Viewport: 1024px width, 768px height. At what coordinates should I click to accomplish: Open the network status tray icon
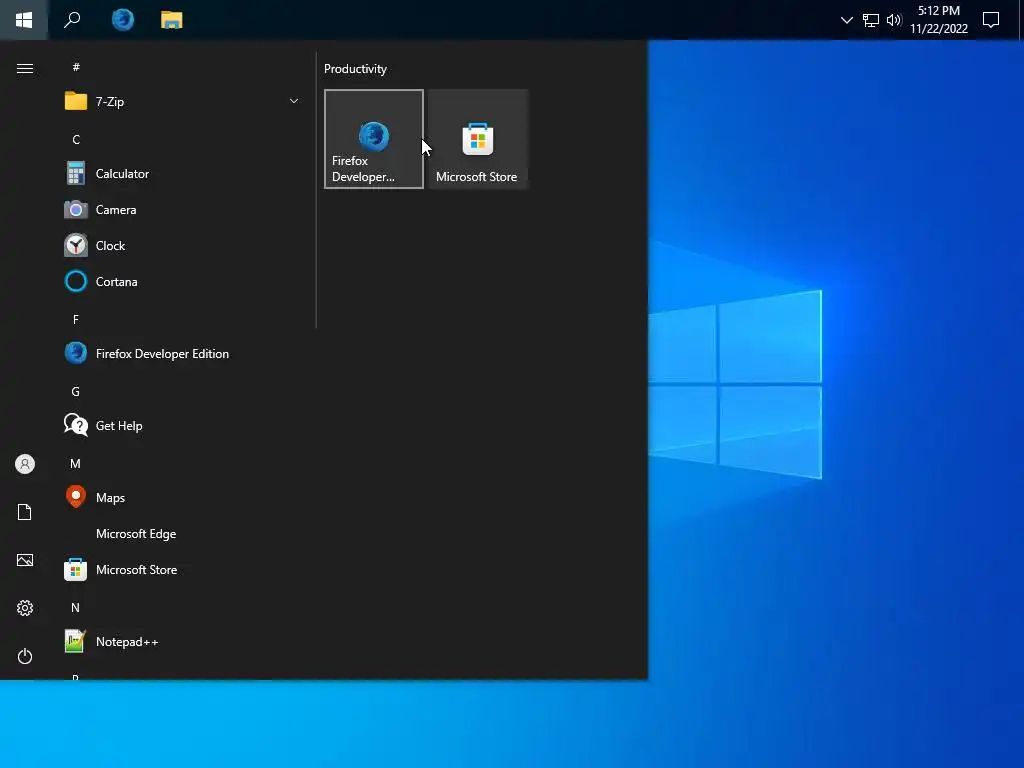(x=871, y=20)
